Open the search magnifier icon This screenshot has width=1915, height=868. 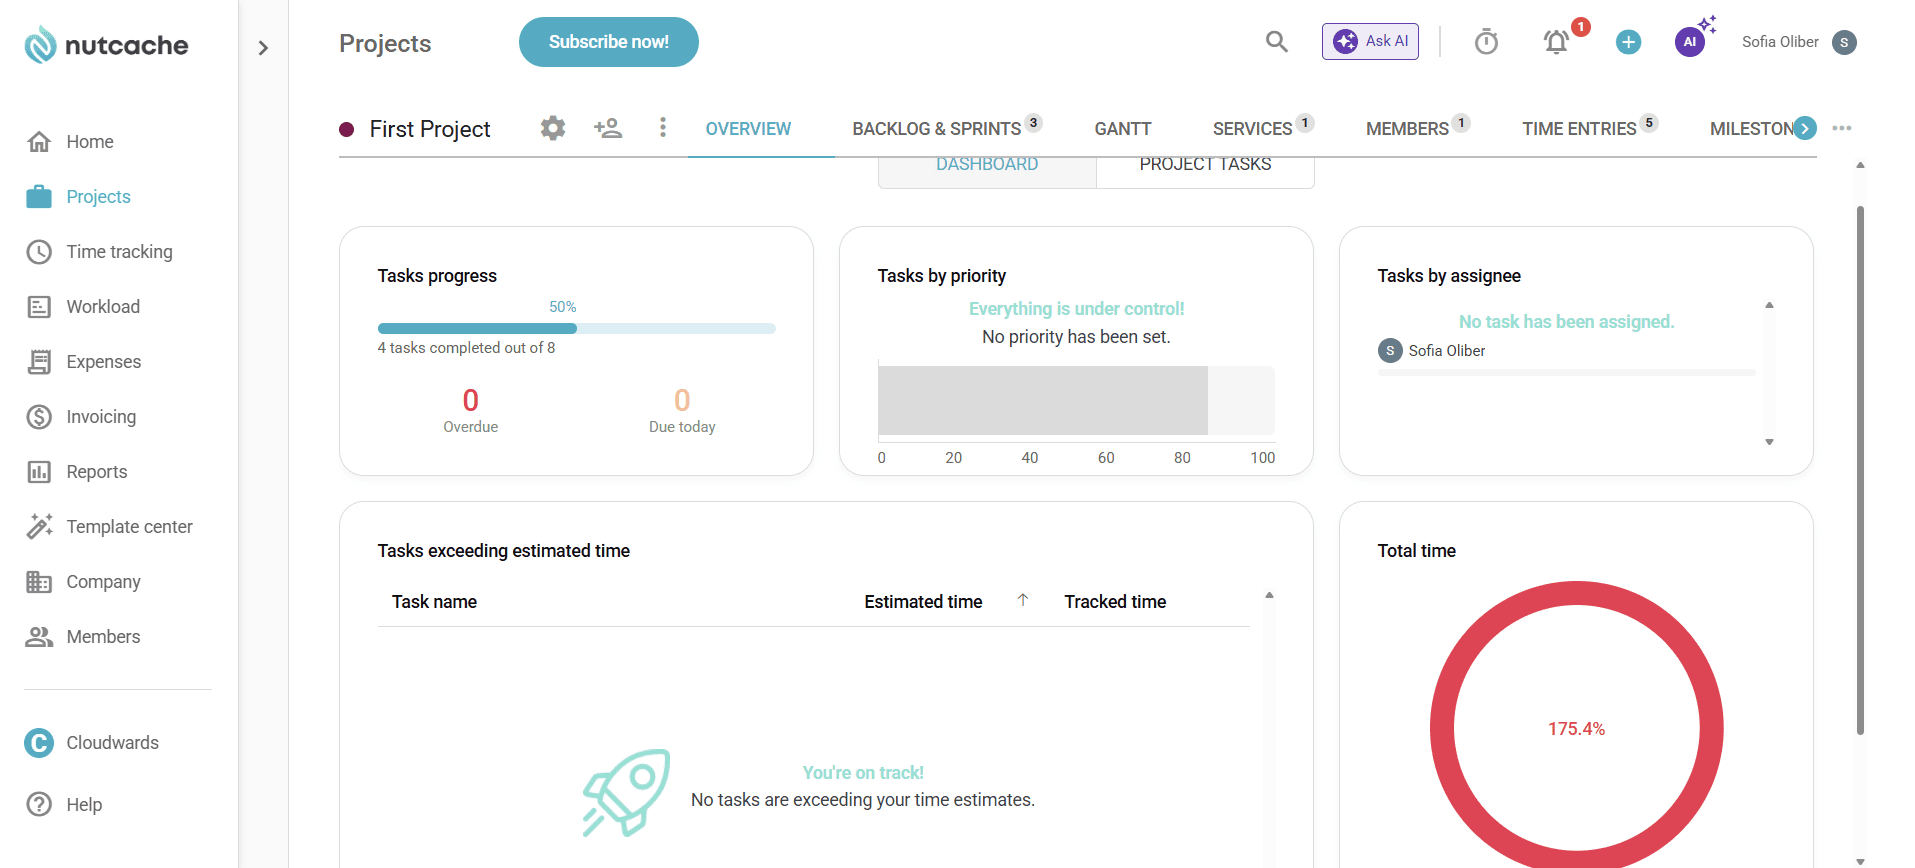1276,42
